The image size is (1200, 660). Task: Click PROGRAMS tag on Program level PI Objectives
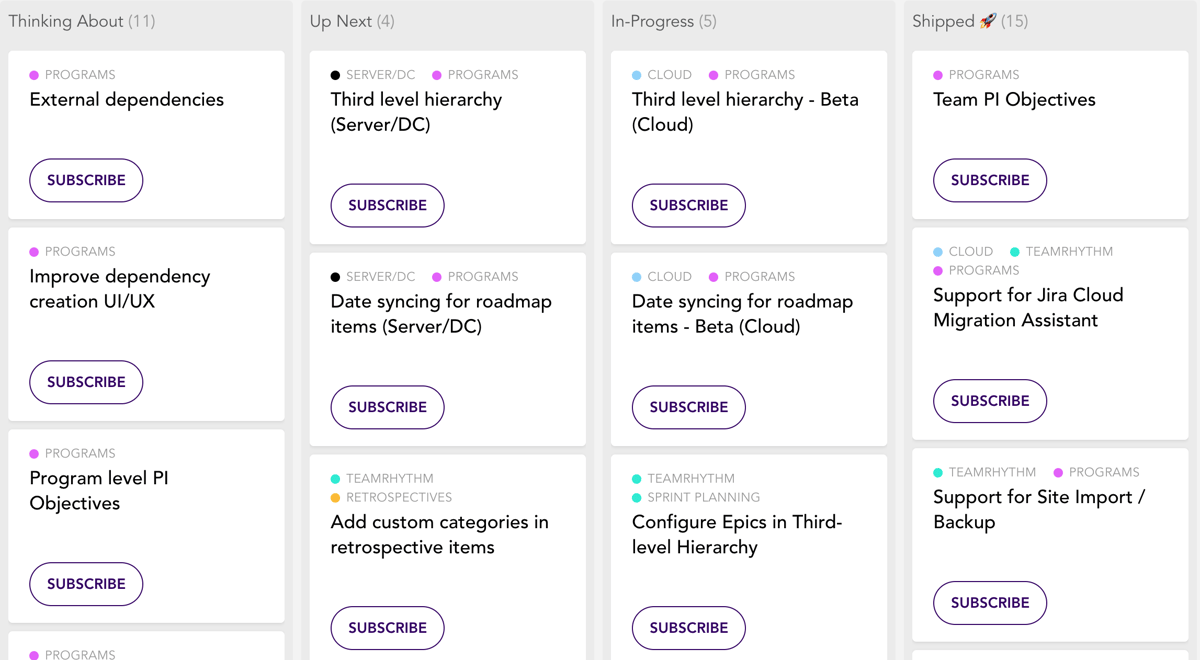coord(72,454)
